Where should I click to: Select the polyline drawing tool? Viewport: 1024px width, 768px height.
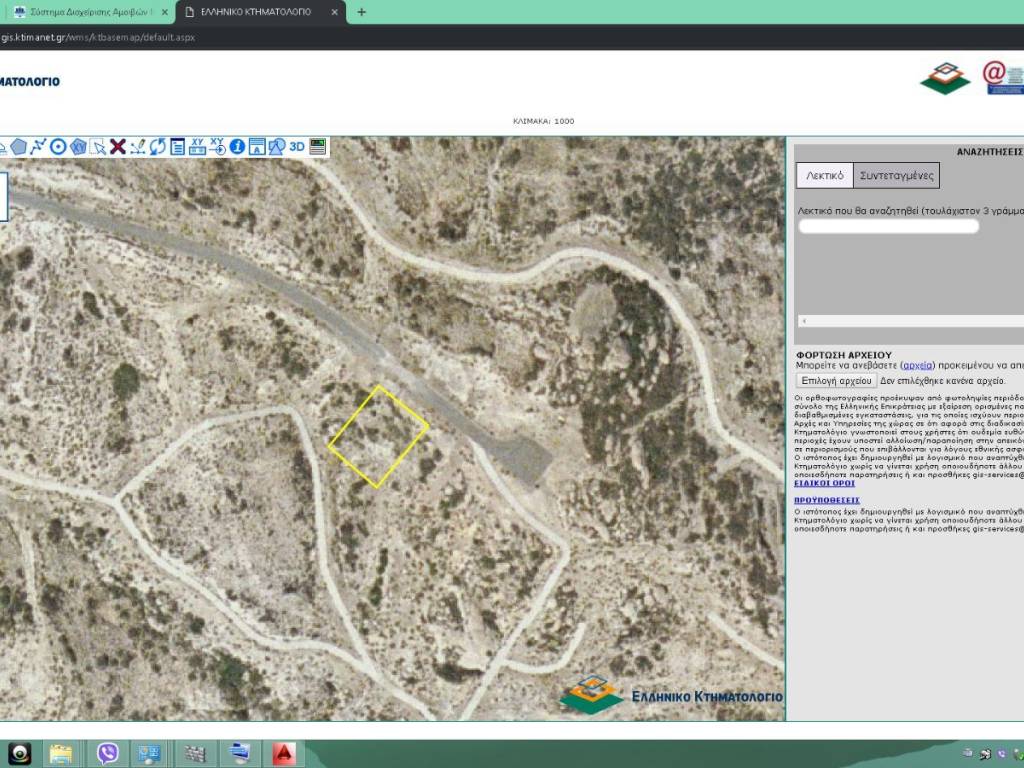click(38, 147)
